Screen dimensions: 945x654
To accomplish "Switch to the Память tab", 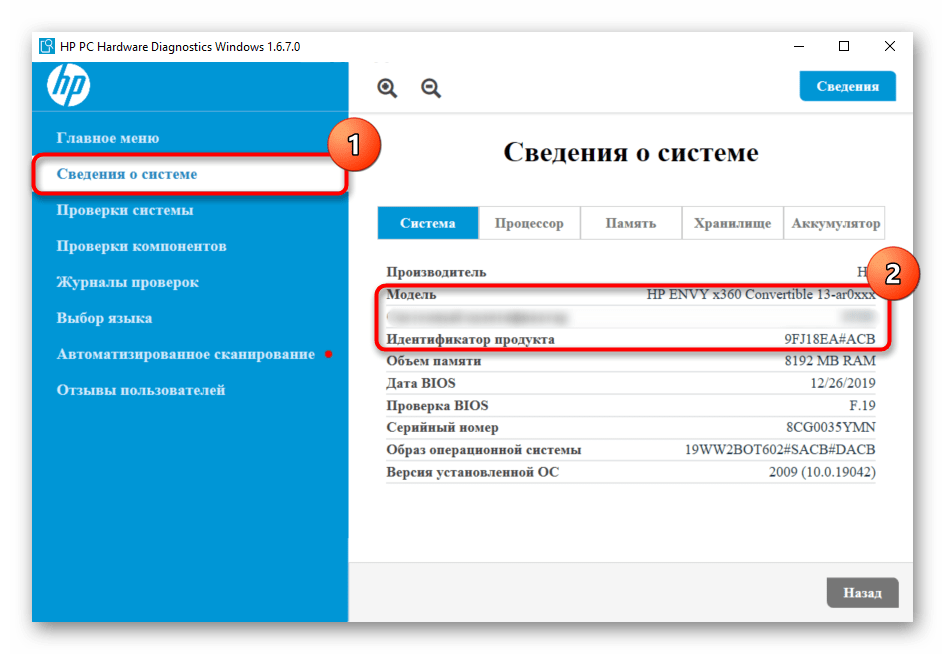I will (x=631, y=223).
